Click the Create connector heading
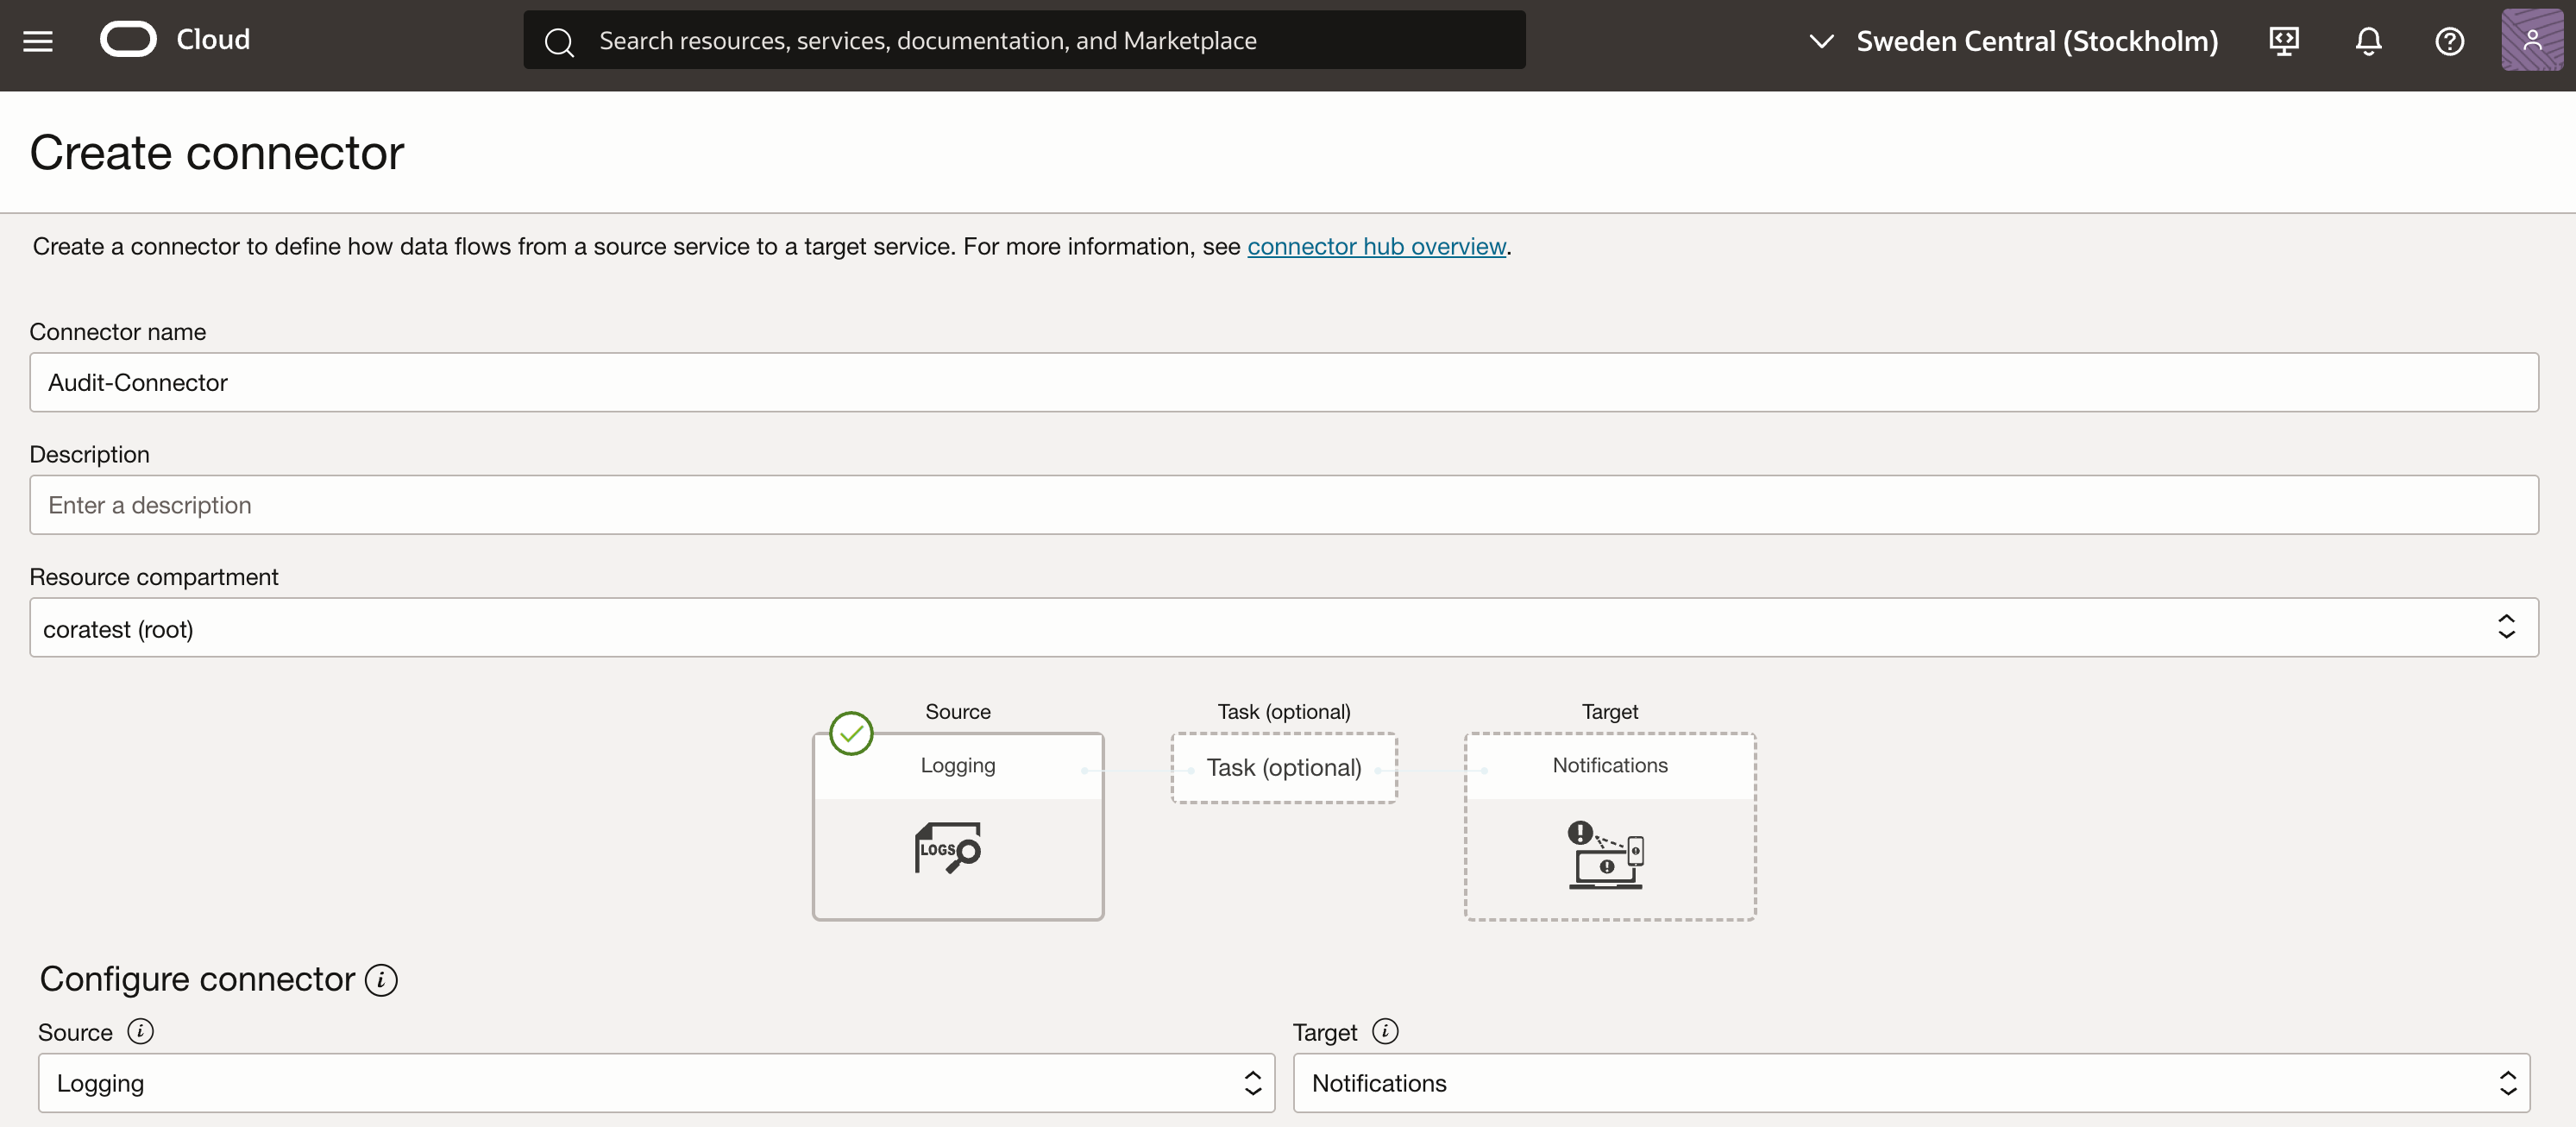Screen dimensions: 2576x1127 217,153
